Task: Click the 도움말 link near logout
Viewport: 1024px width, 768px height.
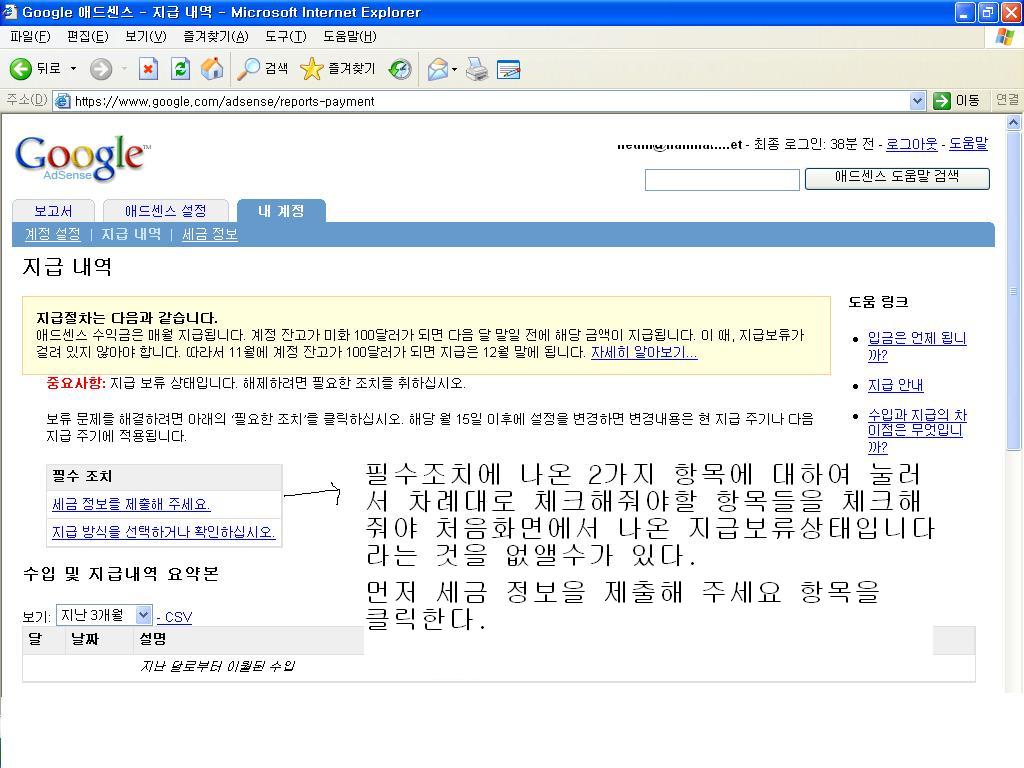Action: tap(968, 144)
